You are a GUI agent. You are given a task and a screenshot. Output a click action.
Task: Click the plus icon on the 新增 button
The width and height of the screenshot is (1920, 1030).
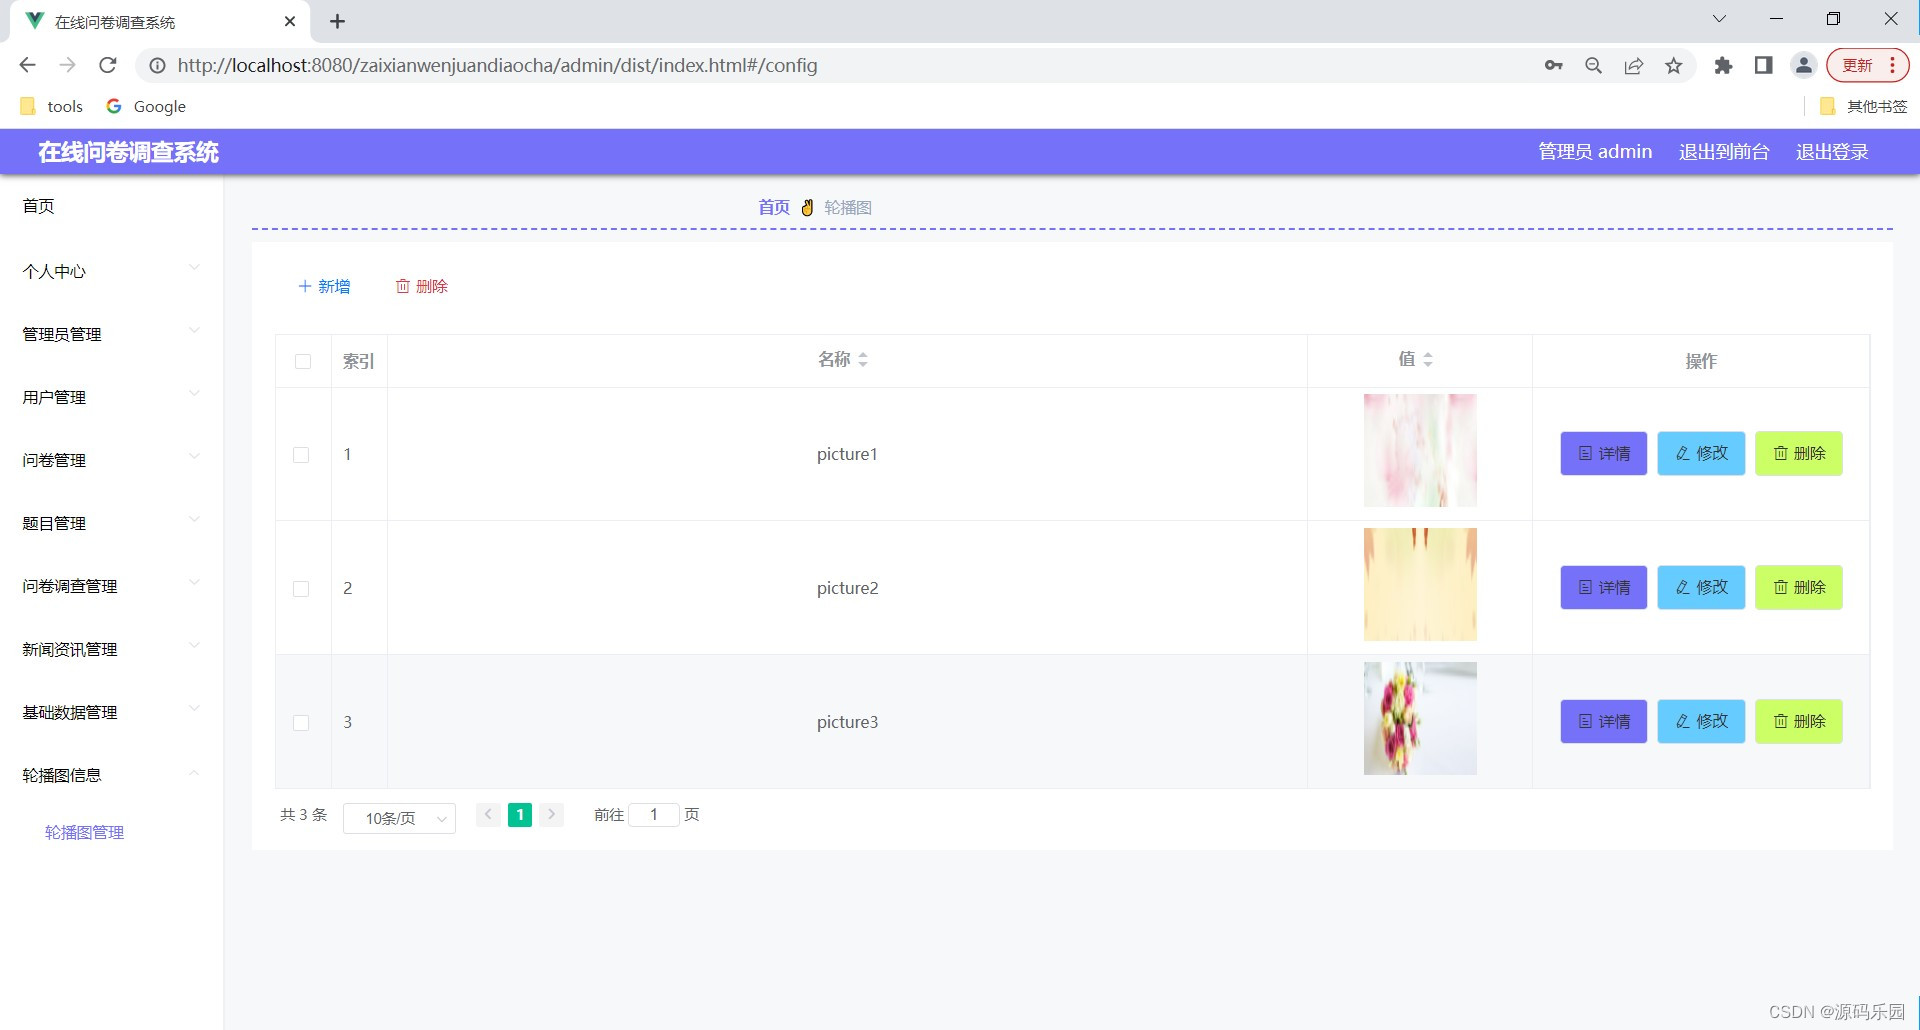305,286
